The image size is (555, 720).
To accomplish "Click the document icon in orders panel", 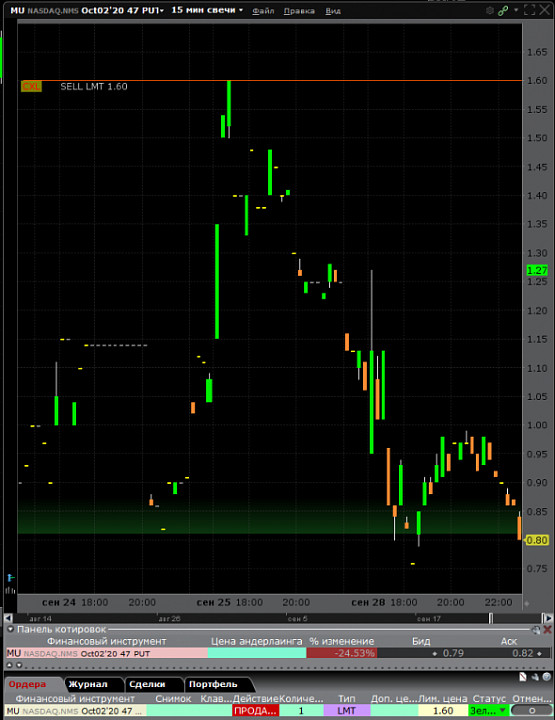I will pos(523,677).
